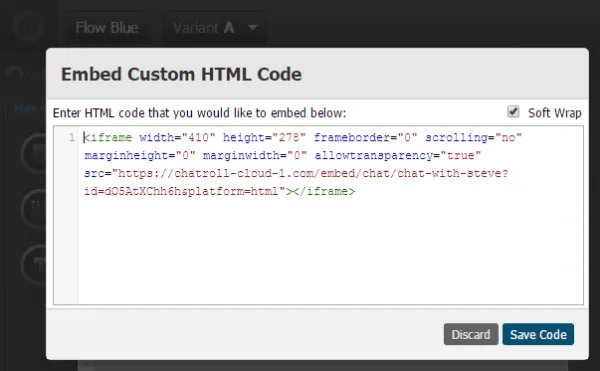Click the Embed Custom HTML Code heading
This screenshot has width=600, height=371.
click(181, 74)
